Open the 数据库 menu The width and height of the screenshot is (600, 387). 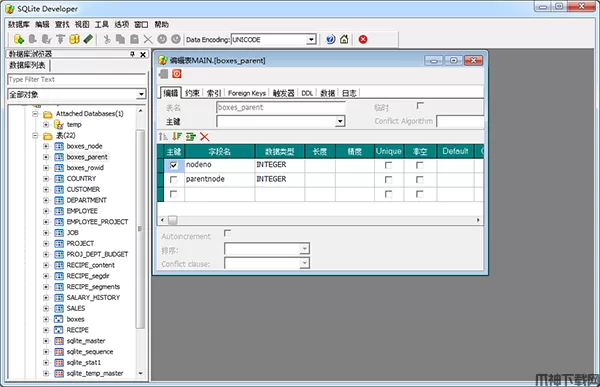pos(19,24)
